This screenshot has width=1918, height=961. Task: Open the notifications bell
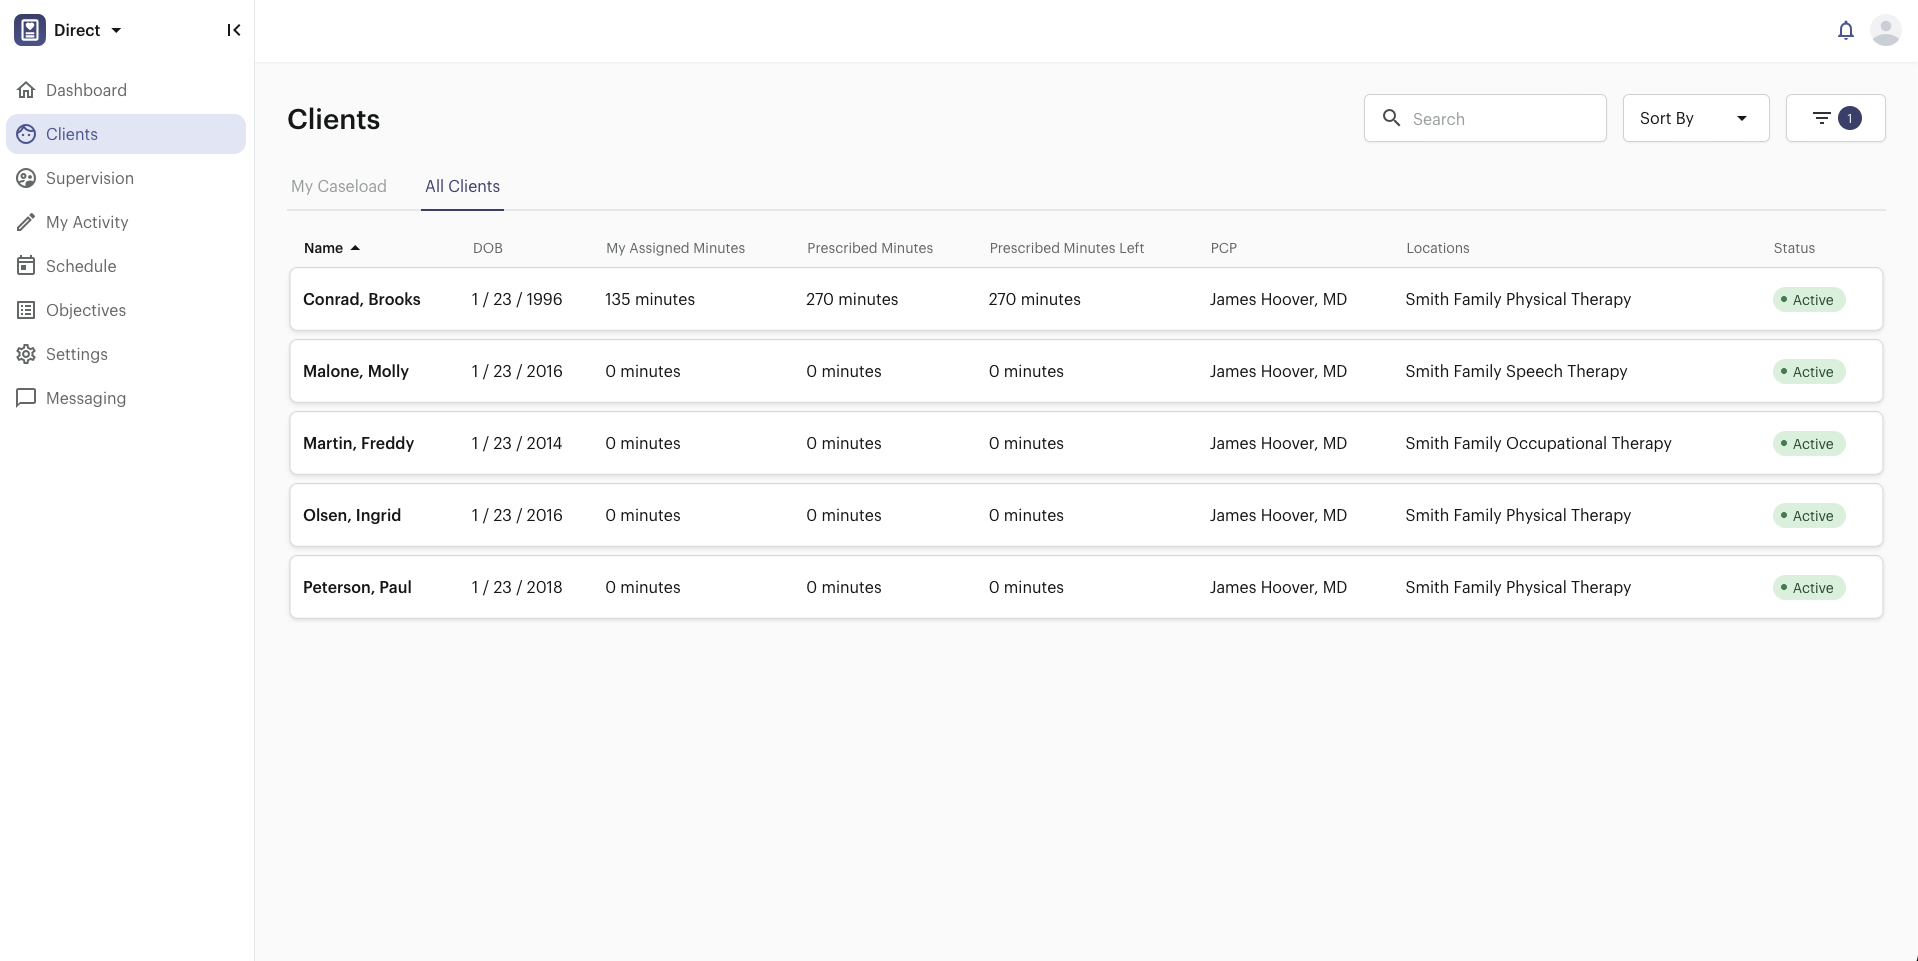(x=1845, y=31)
